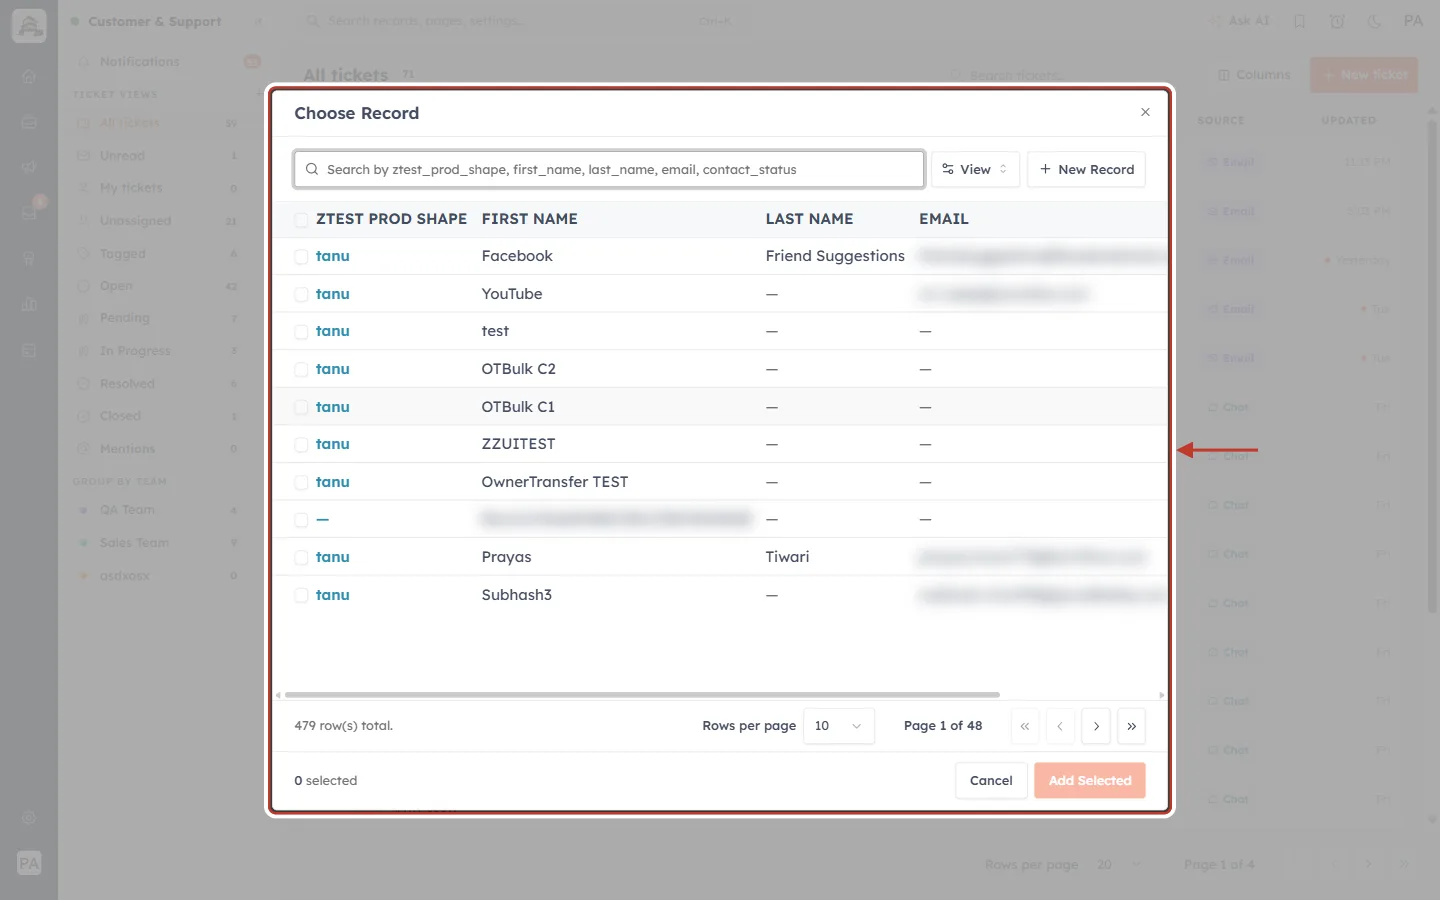
Task: Click the OTBulk C1 first name cell
Action: click(518, 407)
